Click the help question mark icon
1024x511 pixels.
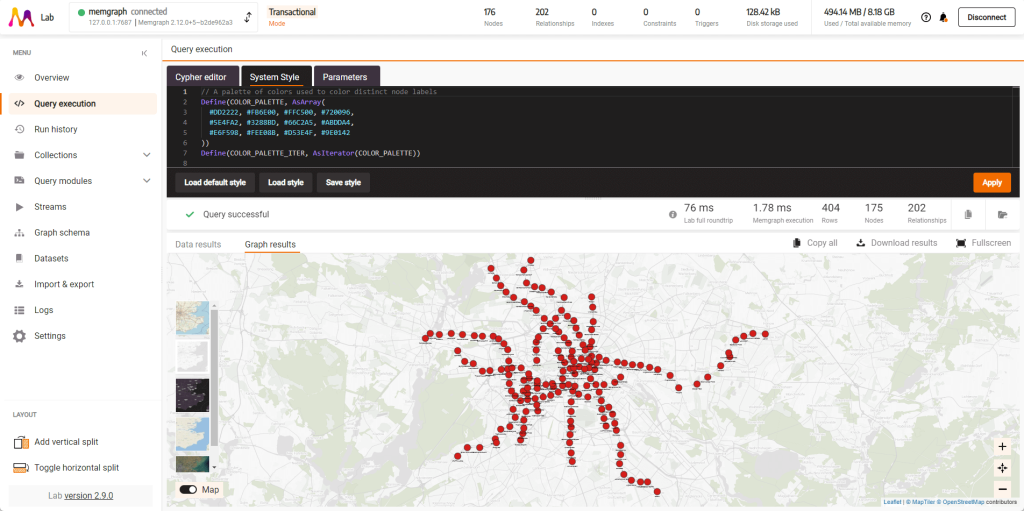coord(926,17)
